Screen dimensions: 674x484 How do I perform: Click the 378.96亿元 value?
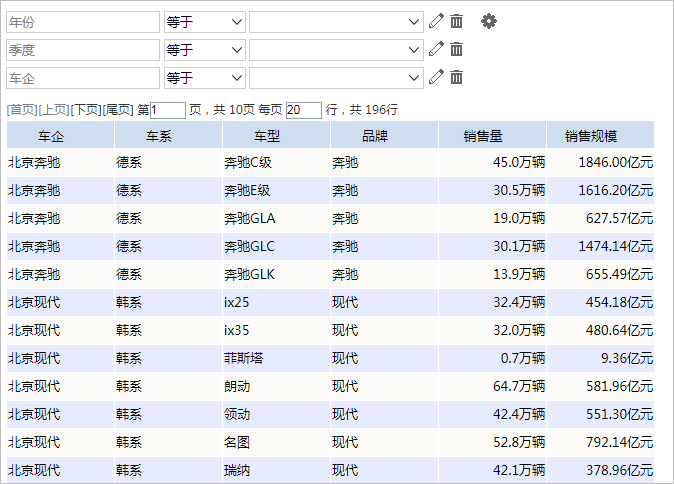(619, 470)
